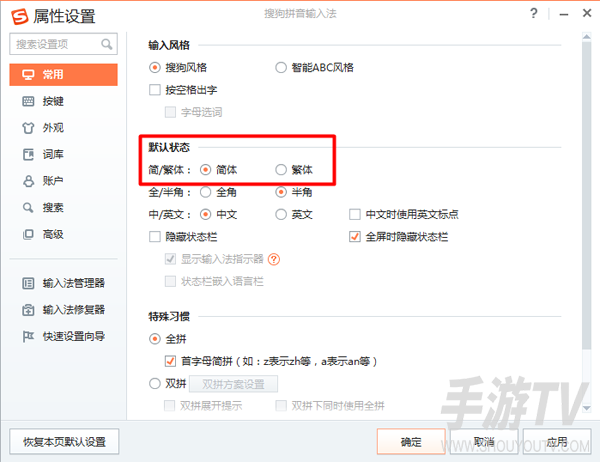
Task: Open the 搜索 settings page
Action: point(63,208)
